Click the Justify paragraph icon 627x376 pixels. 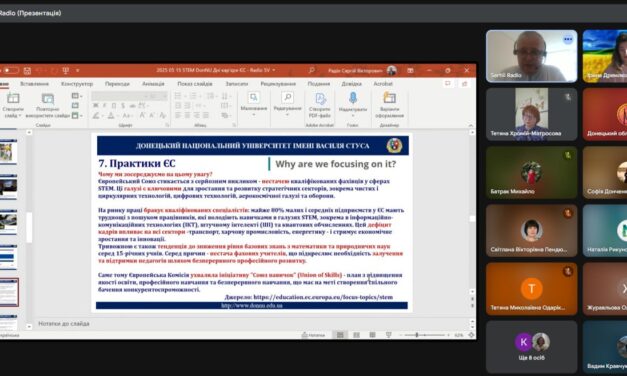[x=206, y=115]
